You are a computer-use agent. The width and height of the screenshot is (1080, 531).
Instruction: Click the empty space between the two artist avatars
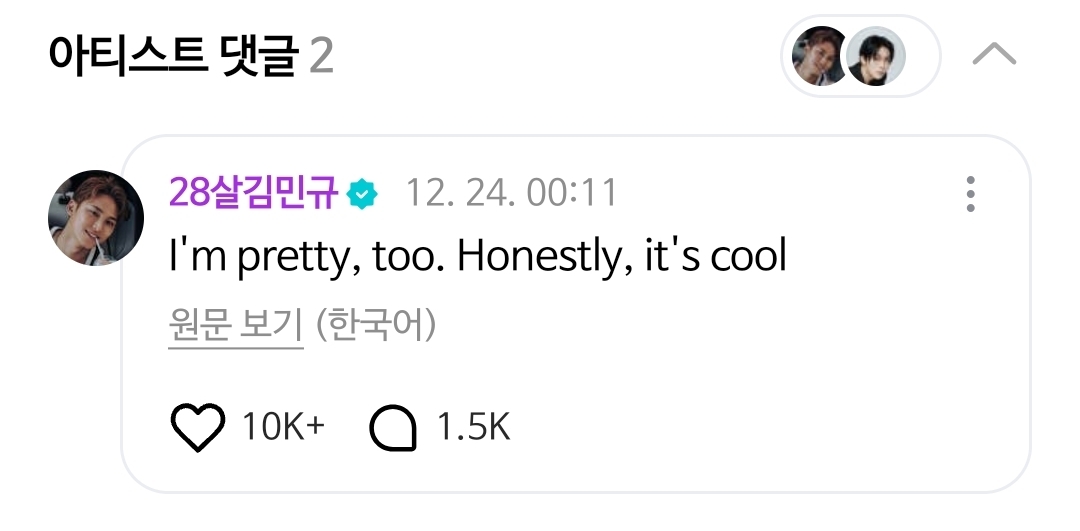coord(847,56)
